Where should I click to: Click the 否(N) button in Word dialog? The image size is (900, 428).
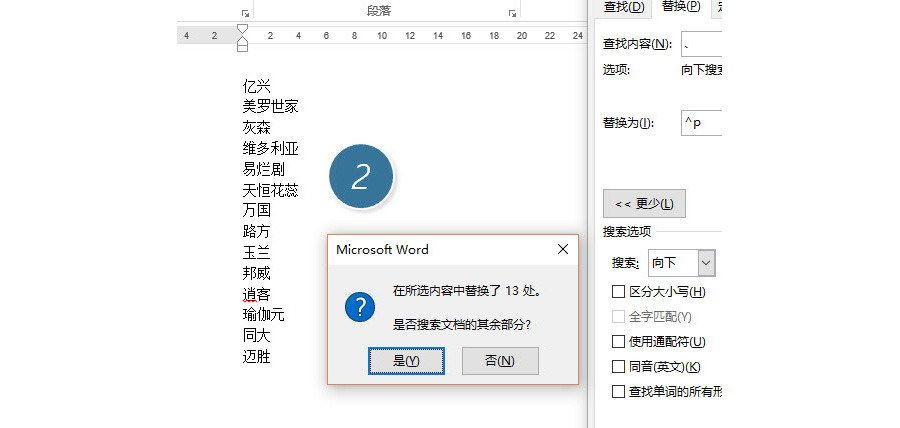coord(500,361)
